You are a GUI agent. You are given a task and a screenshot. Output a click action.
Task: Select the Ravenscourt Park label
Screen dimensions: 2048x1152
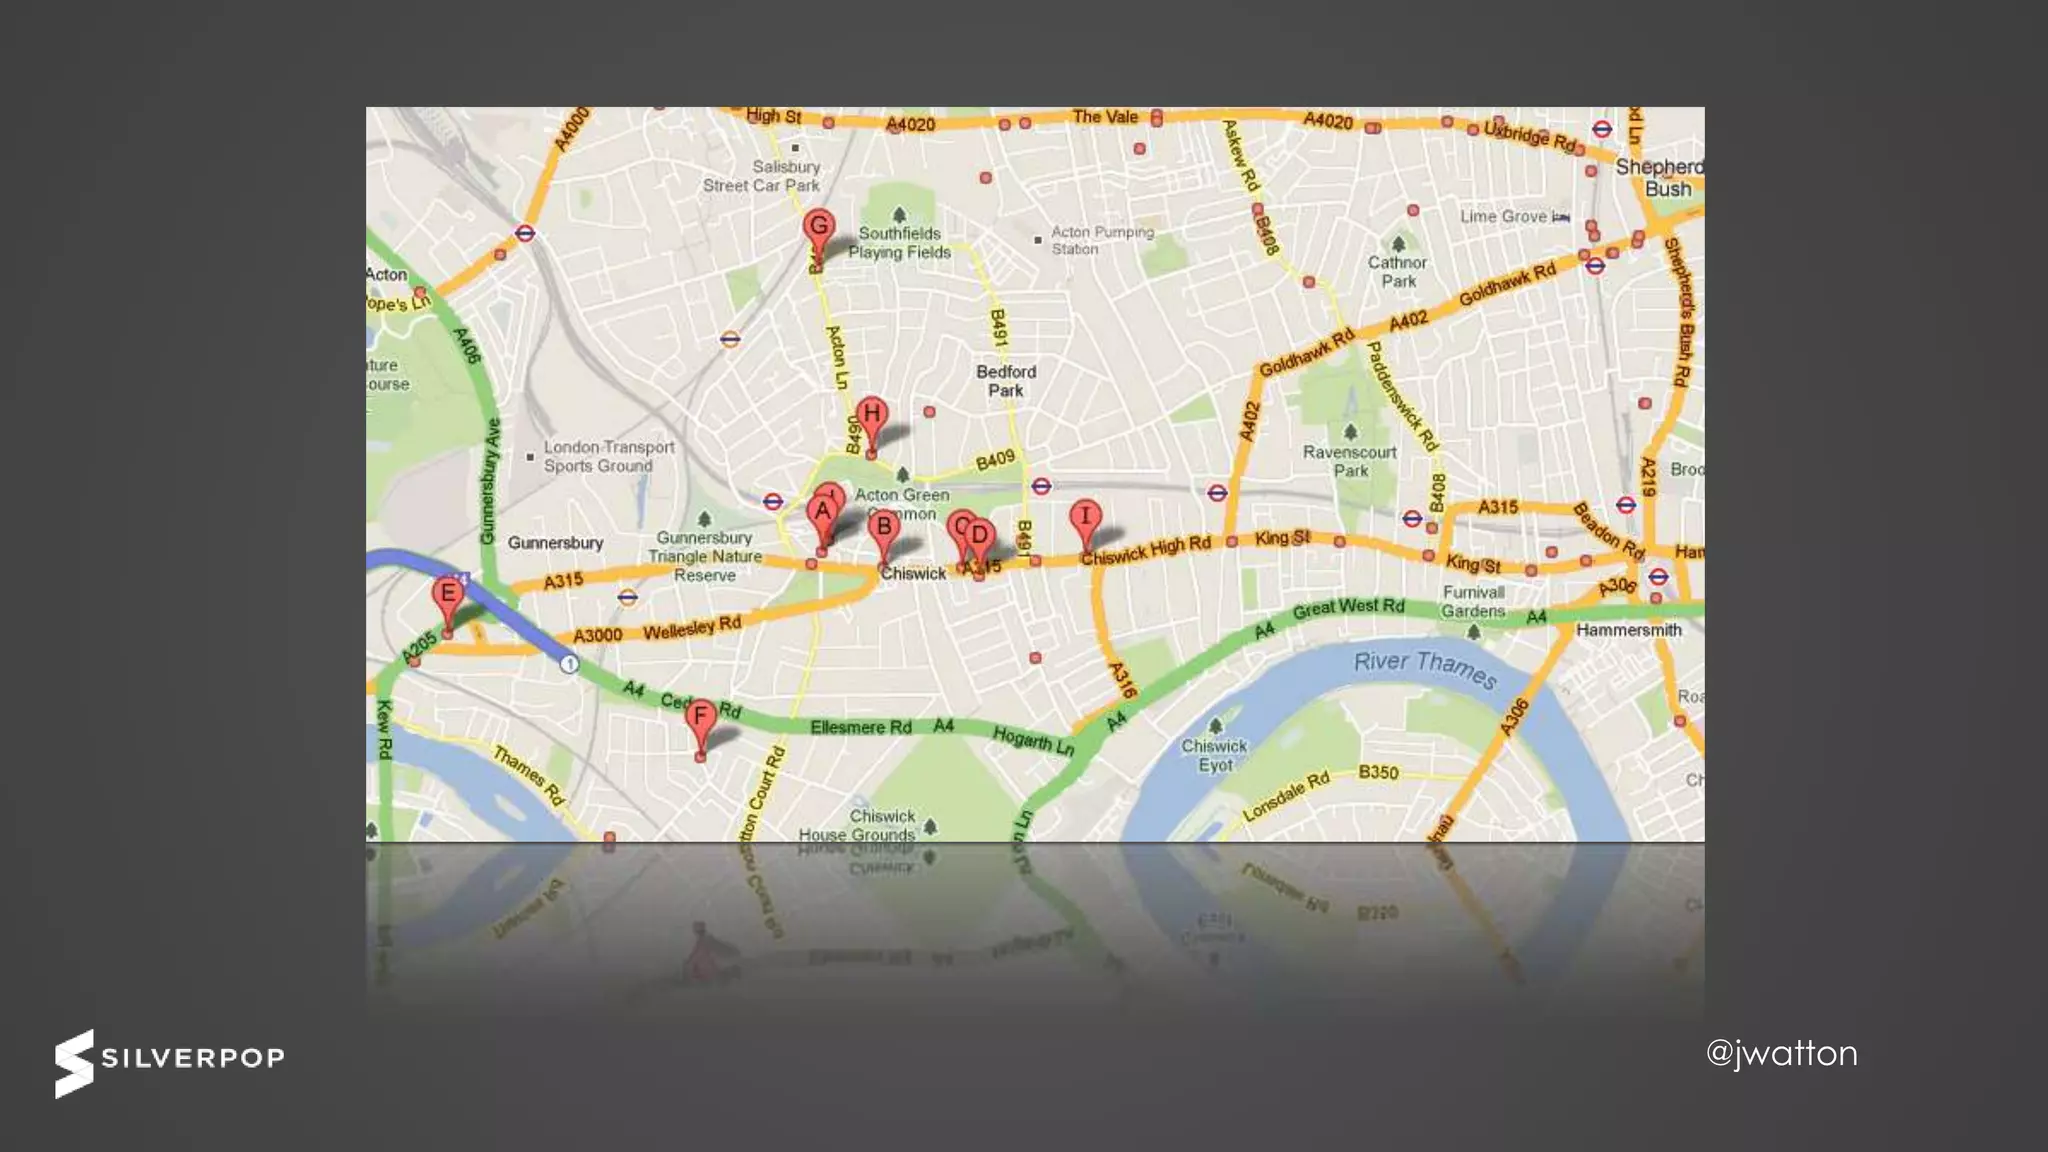point(1350,461)
